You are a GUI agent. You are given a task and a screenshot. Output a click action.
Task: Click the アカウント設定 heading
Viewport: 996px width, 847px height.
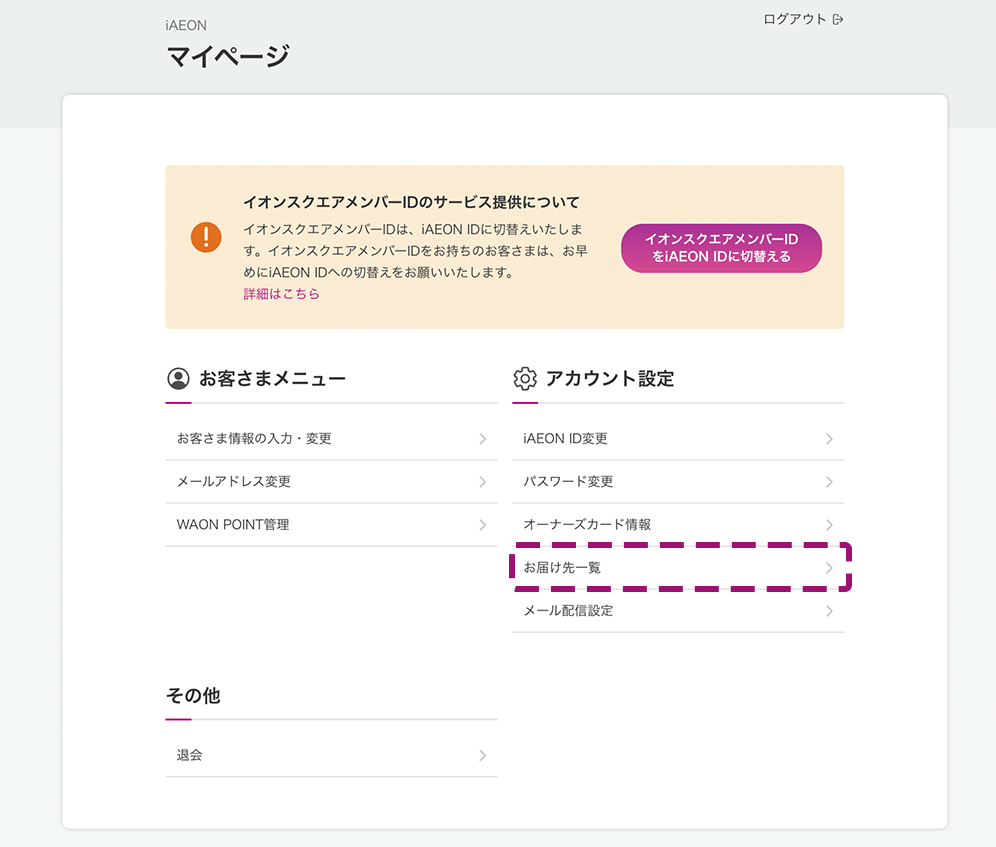pyautogui.click(x=610, y=379)
